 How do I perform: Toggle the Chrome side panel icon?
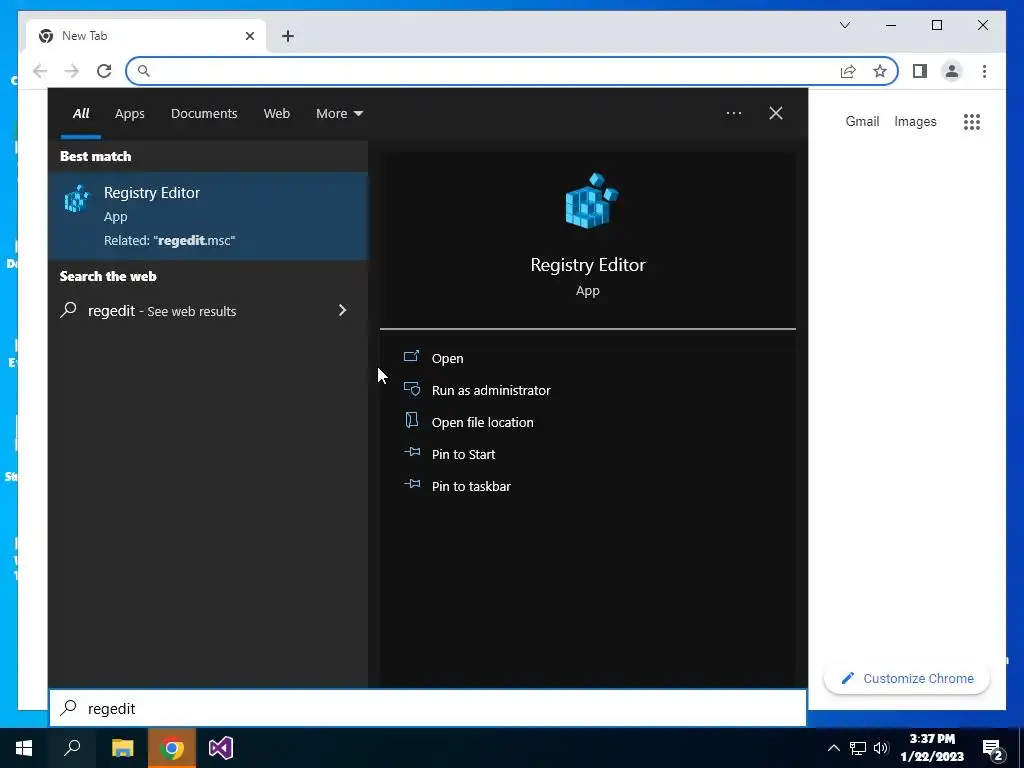tap(920, 71)
